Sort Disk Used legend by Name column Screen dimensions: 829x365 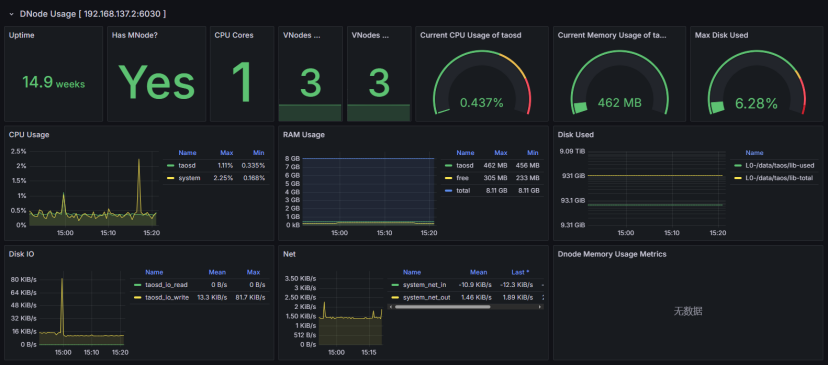point(753,152)
